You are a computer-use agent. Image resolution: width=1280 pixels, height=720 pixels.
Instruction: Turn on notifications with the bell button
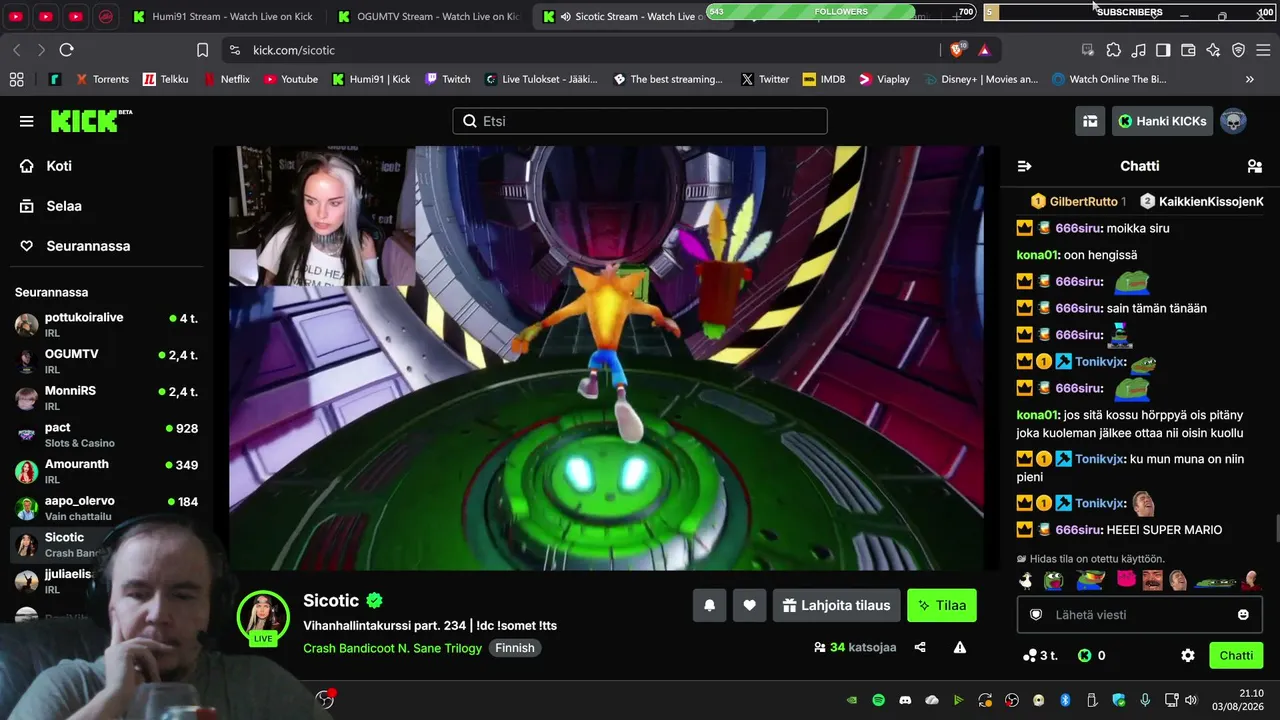pos(710,605)
